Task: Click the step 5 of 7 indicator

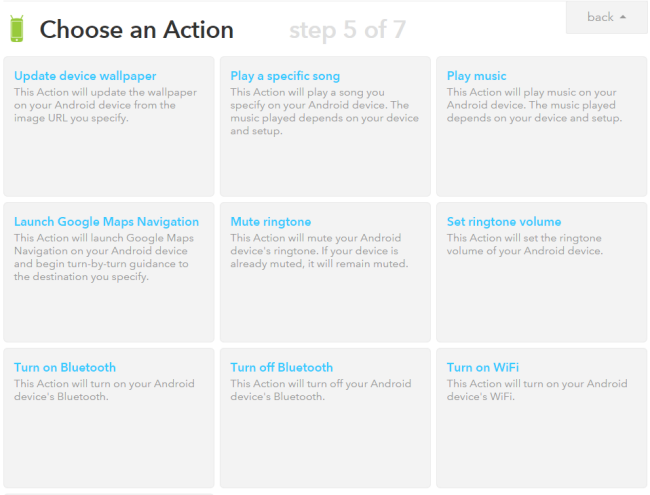Action: [x=347, y=30]
